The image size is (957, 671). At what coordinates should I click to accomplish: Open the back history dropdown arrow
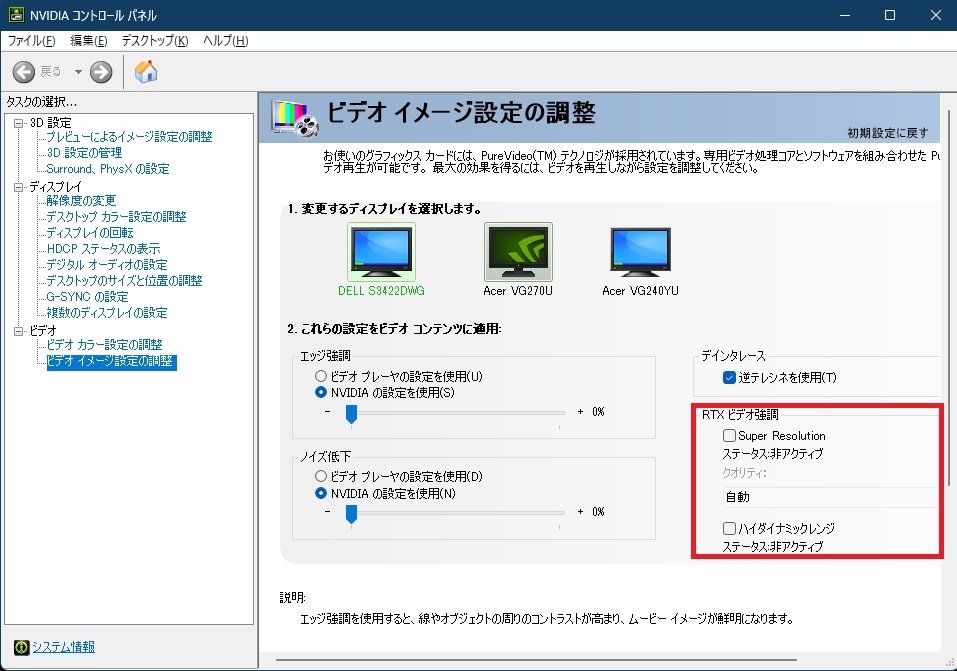[78, 72]
